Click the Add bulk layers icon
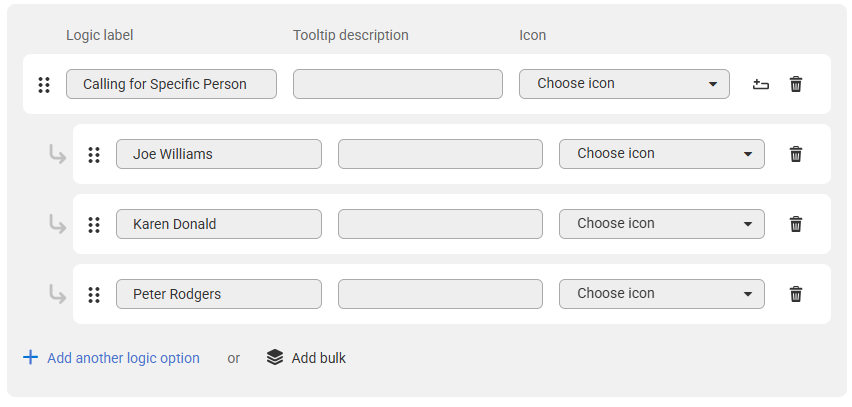This screenshot has width=852, height=407. pos(275,358)
